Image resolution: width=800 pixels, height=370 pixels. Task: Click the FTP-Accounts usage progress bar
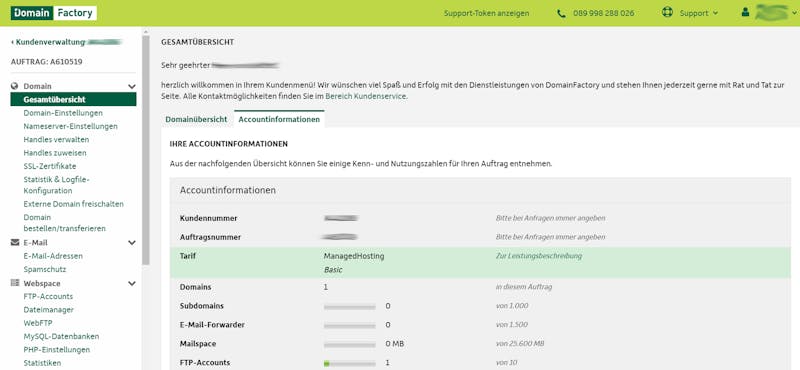(x=349, y=363)
